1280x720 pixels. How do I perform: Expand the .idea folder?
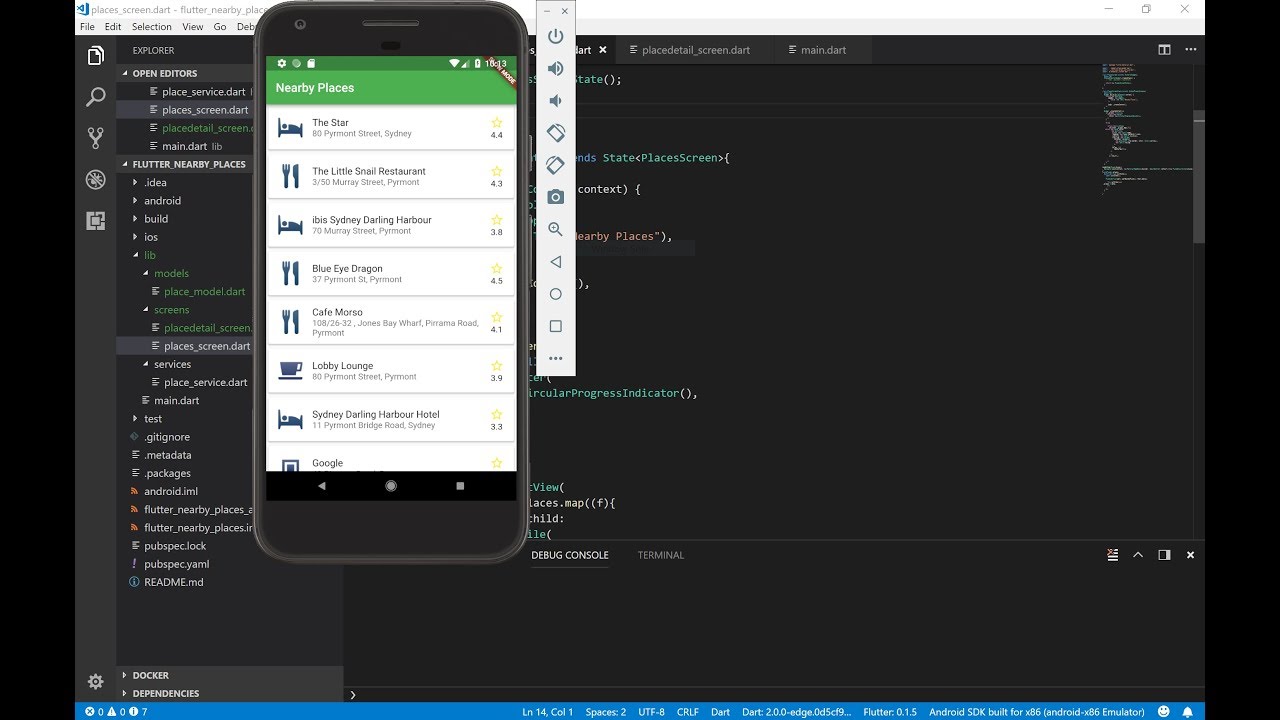155,182
